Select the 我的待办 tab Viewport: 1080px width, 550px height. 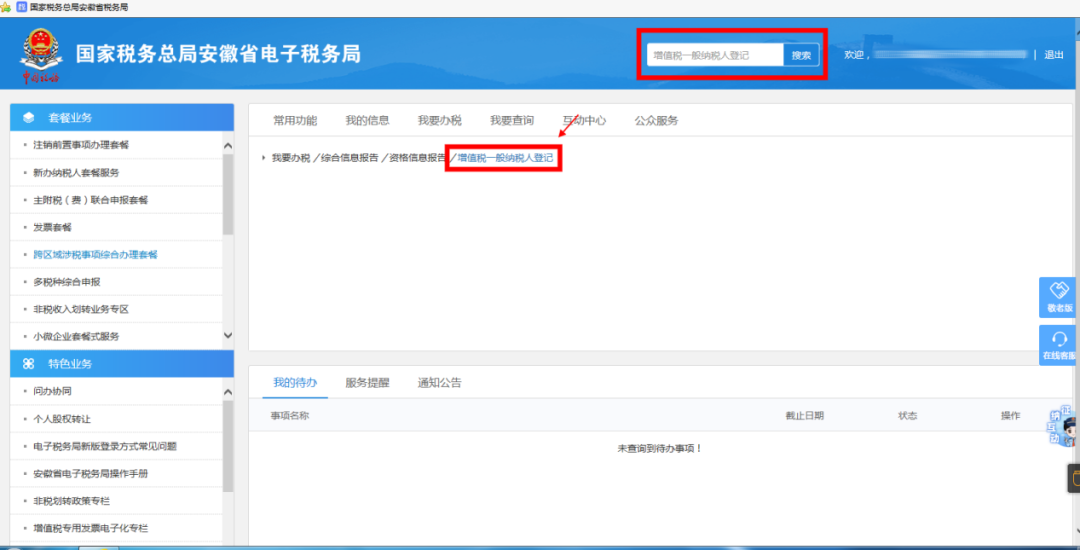(x=295, y=383)
